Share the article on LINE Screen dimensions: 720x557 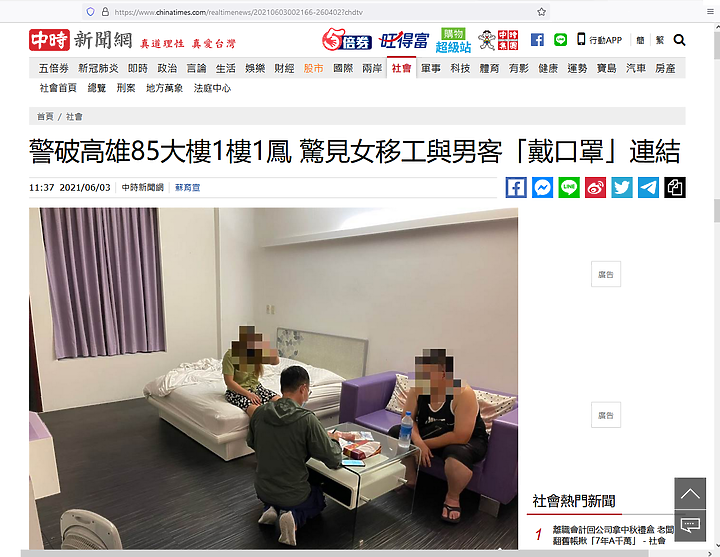[569, 188]
